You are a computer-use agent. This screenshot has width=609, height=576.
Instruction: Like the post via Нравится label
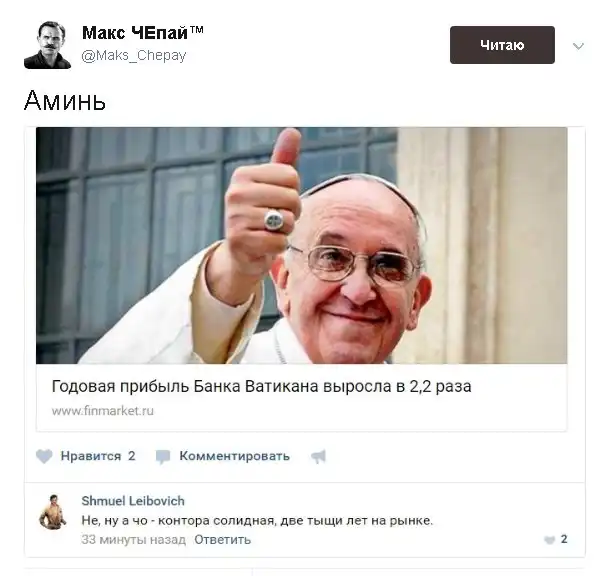coord(90,456)
